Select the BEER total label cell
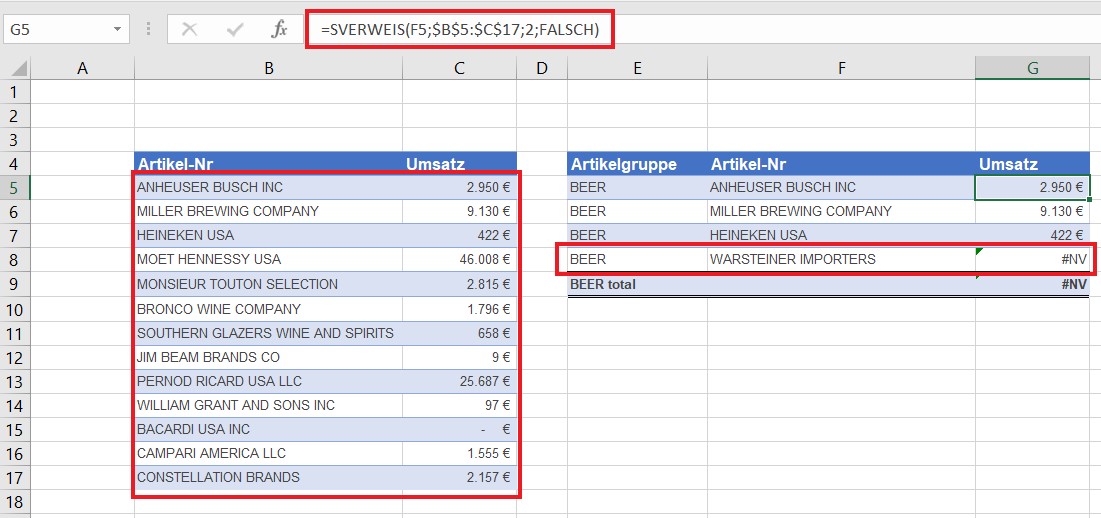The image size is (1101, 518). coord(637,284)
